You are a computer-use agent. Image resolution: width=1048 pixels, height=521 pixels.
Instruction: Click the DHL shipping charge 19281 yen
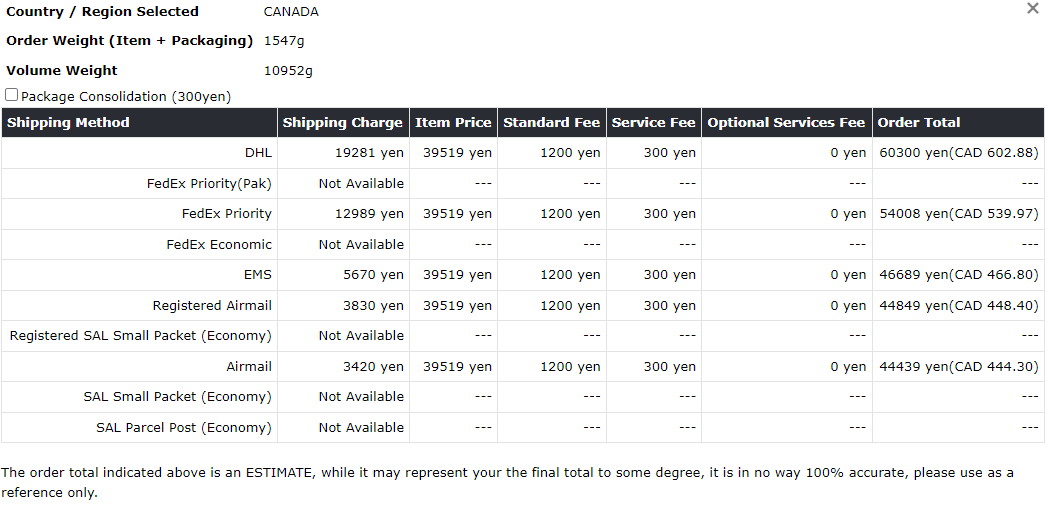pyautogui.click(x=369, y=153)
